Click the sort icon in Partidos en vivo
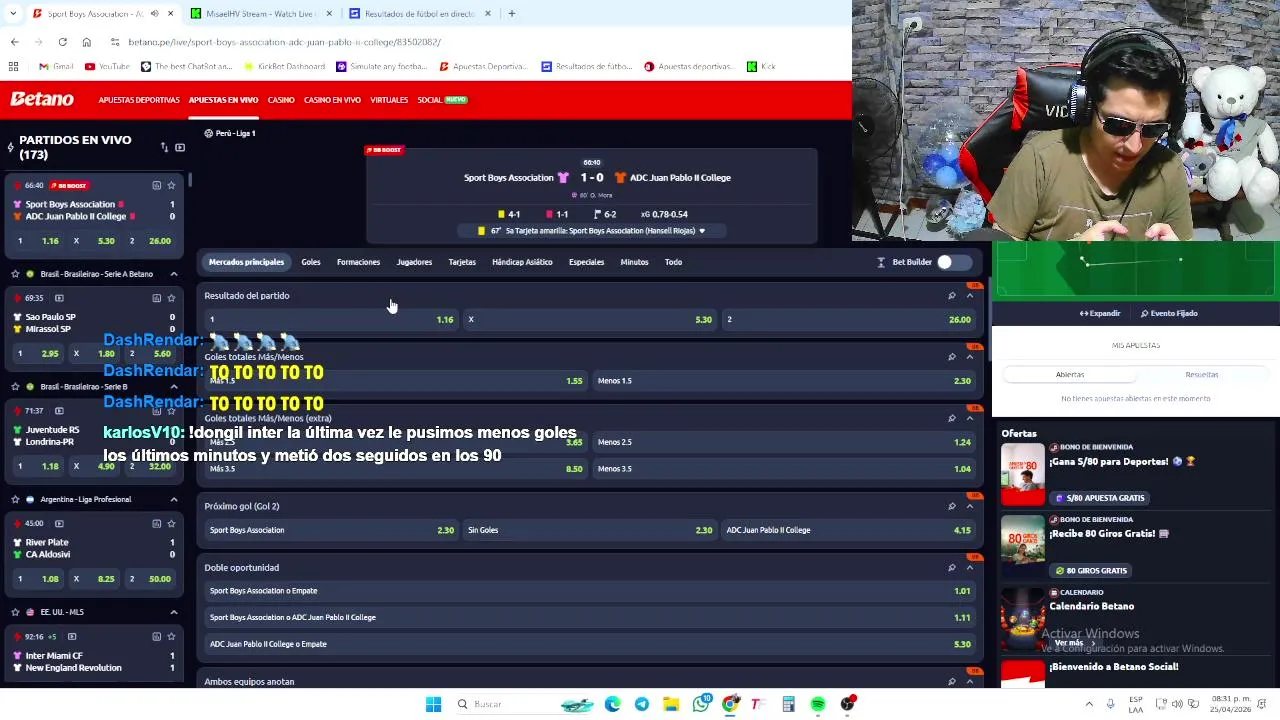 (164, 148)
